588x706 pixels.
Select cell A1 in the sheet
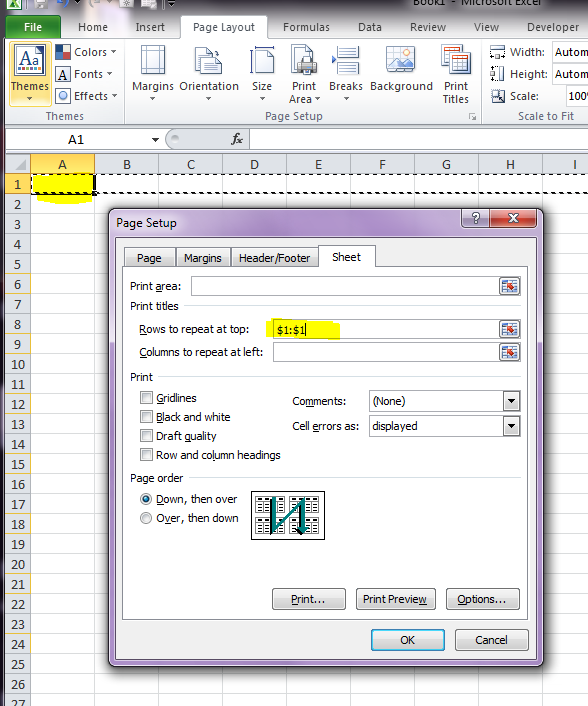tap(63, 184)
